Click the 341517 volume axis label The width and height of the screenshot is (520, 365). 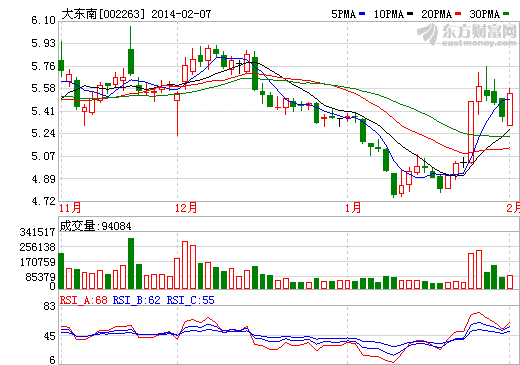[x=37, y=232]
